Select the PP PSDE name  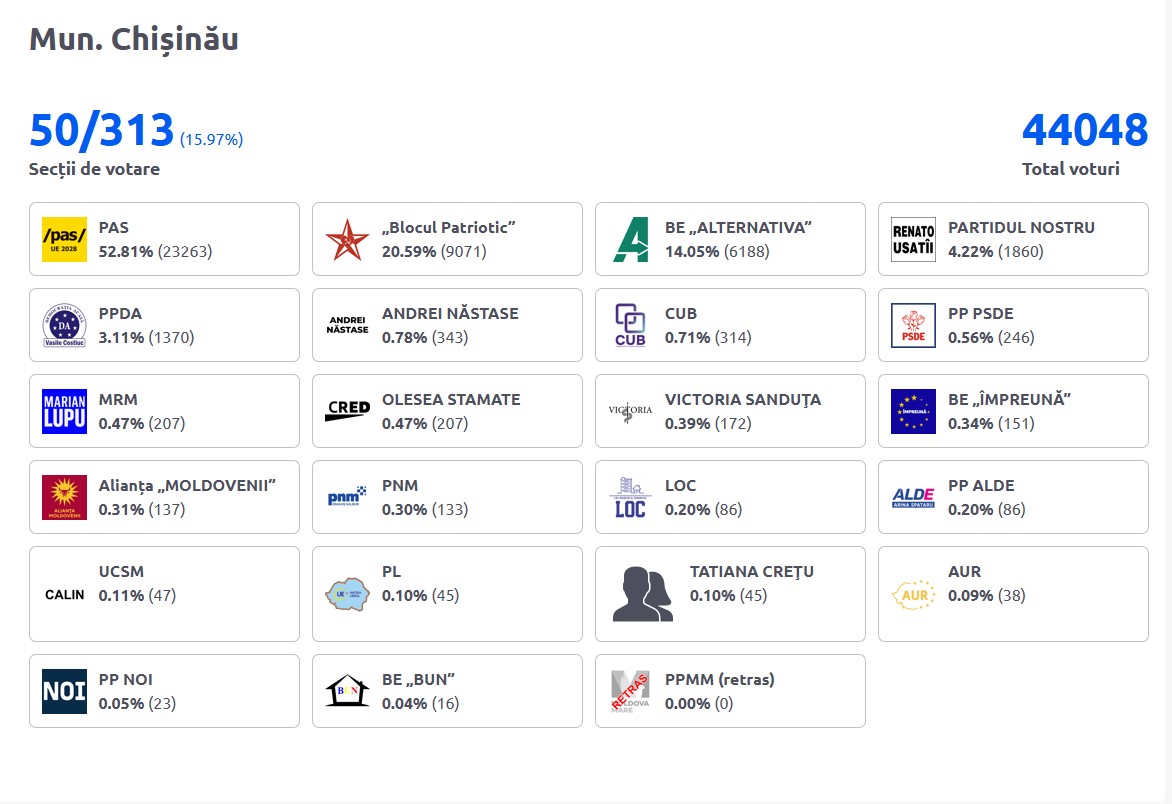(x=981, y=313)
